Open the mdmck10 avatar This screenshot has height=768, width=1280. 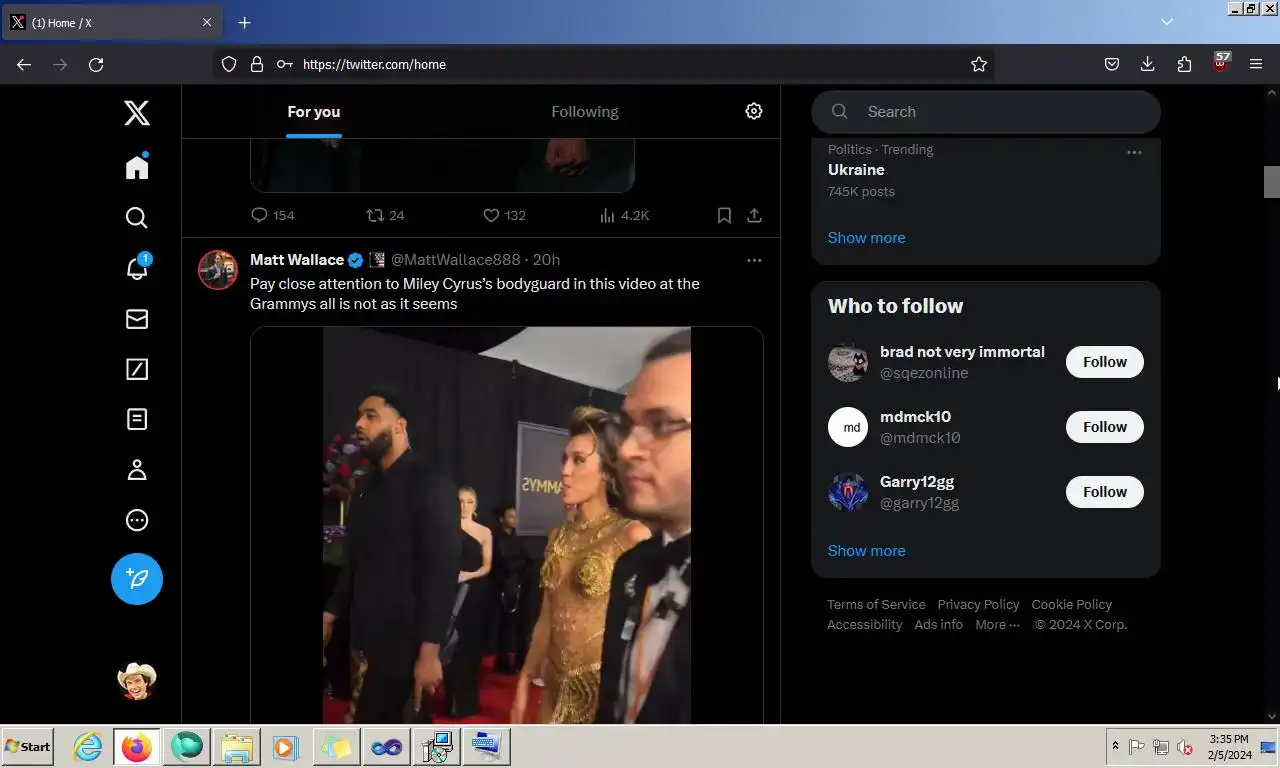click(848, 427)
